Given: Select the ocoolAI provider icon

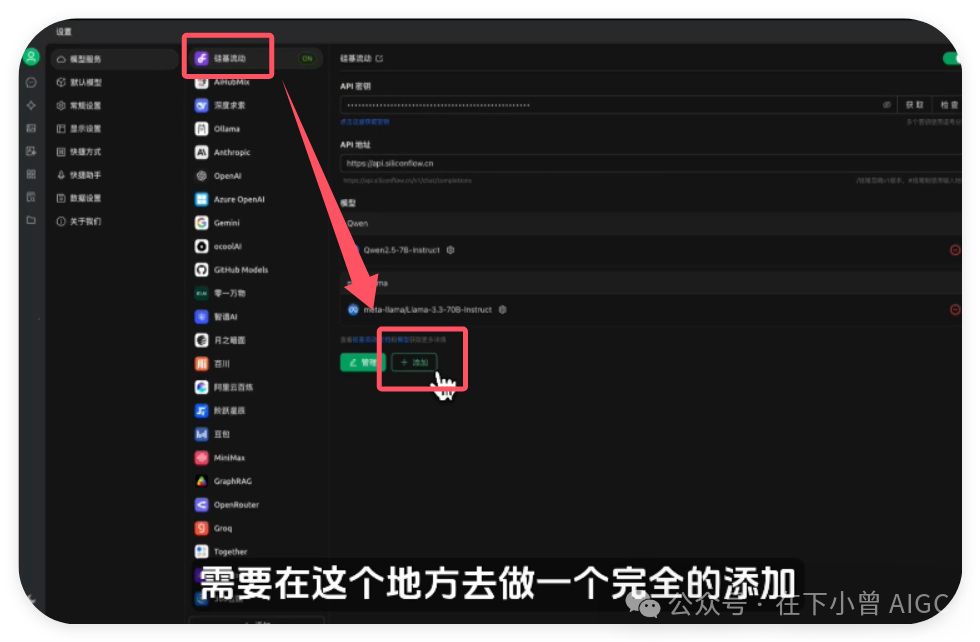Looking at the screenshot, I should [x=201, y=246].
